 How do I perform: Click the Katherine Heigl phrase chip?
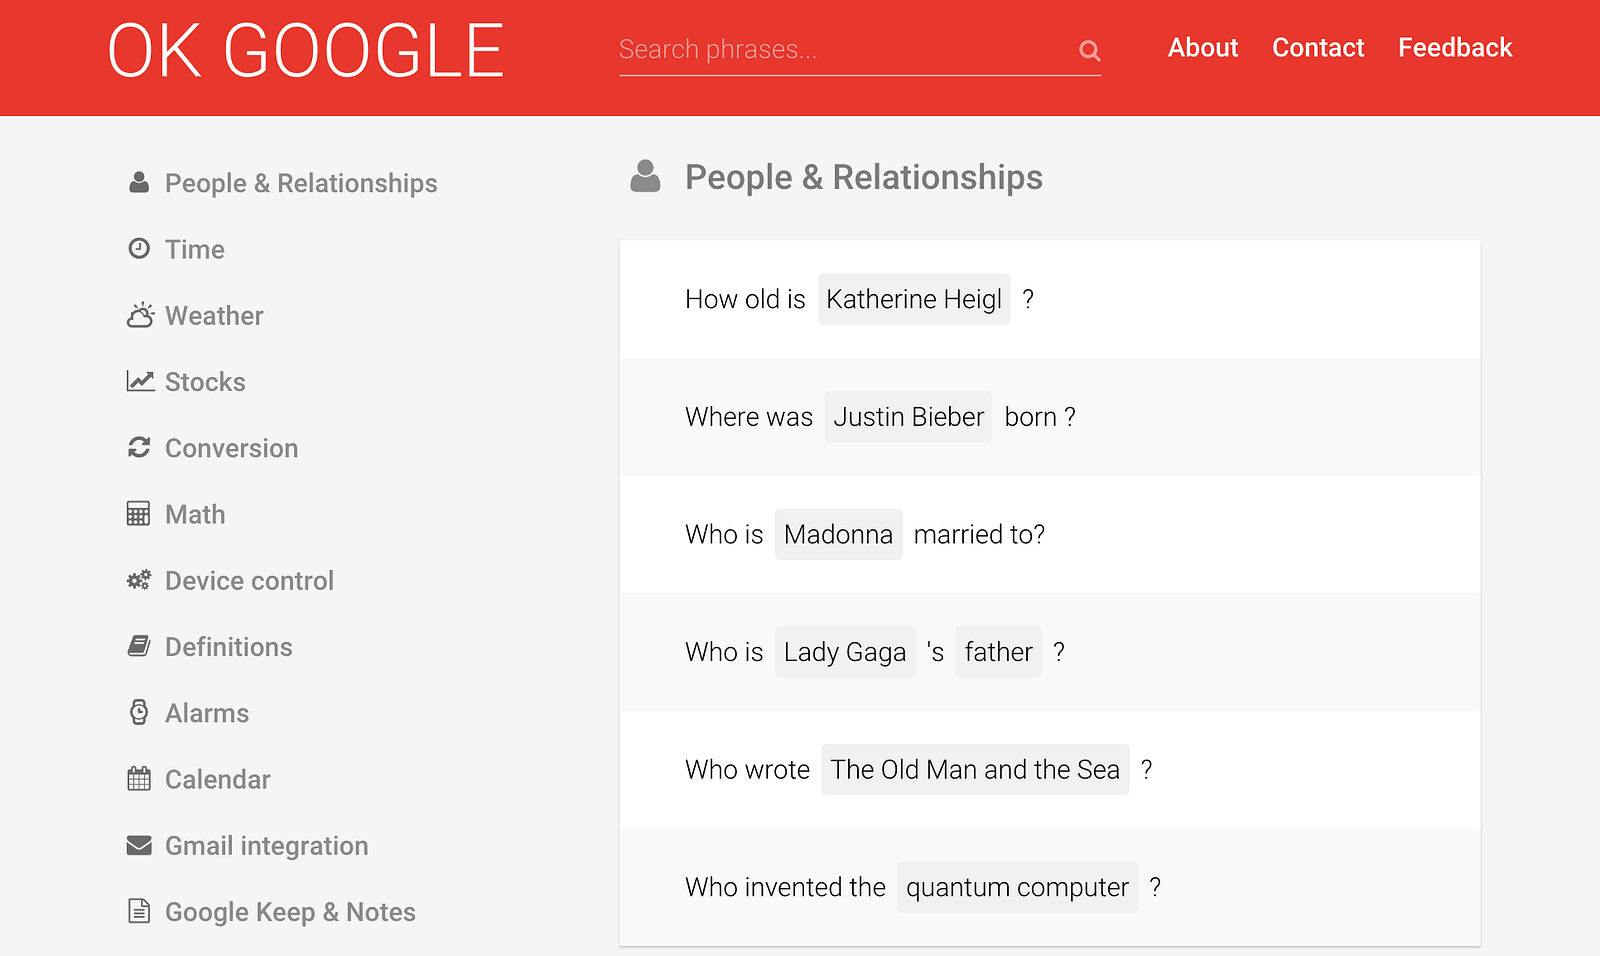tap(914, 299)
